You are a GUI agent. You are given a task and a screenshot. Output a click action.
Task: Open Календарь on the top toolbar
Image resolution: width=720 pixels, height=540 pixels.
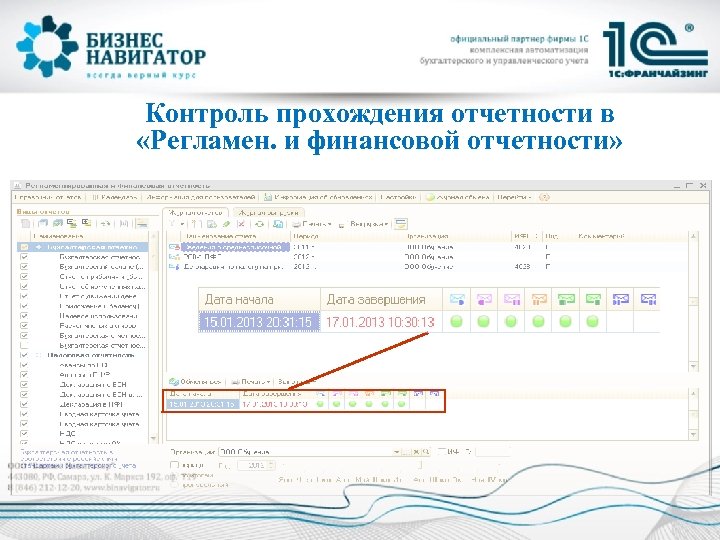coord(115,197)
